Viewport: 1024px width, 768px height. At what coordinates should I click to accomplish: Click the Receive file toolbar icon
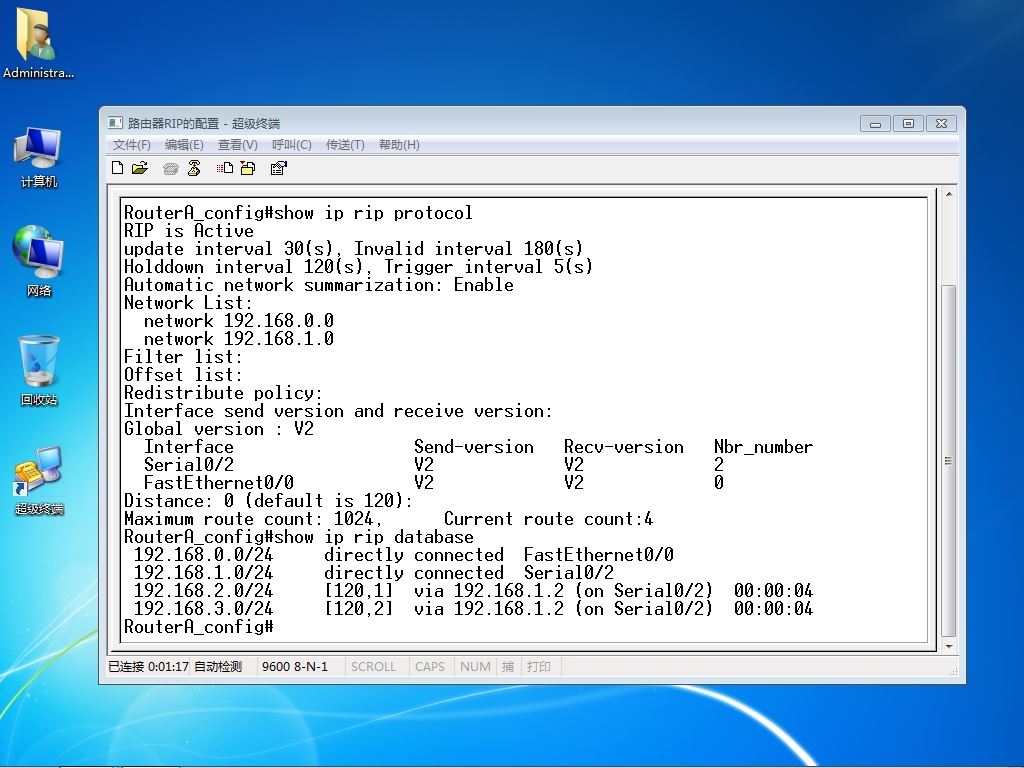tap(248, 168)
